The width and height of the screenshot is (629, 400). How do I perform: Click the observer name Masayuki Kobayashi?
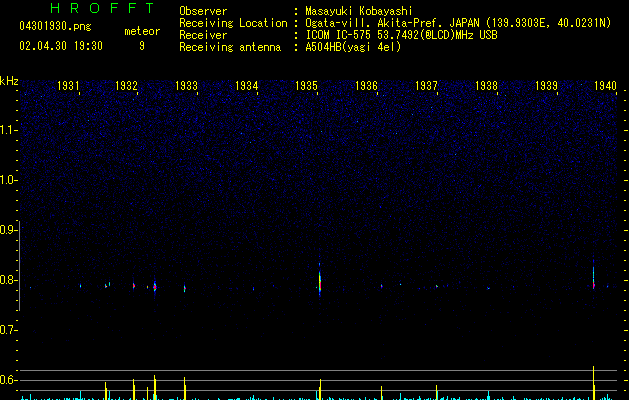point(359,11)
